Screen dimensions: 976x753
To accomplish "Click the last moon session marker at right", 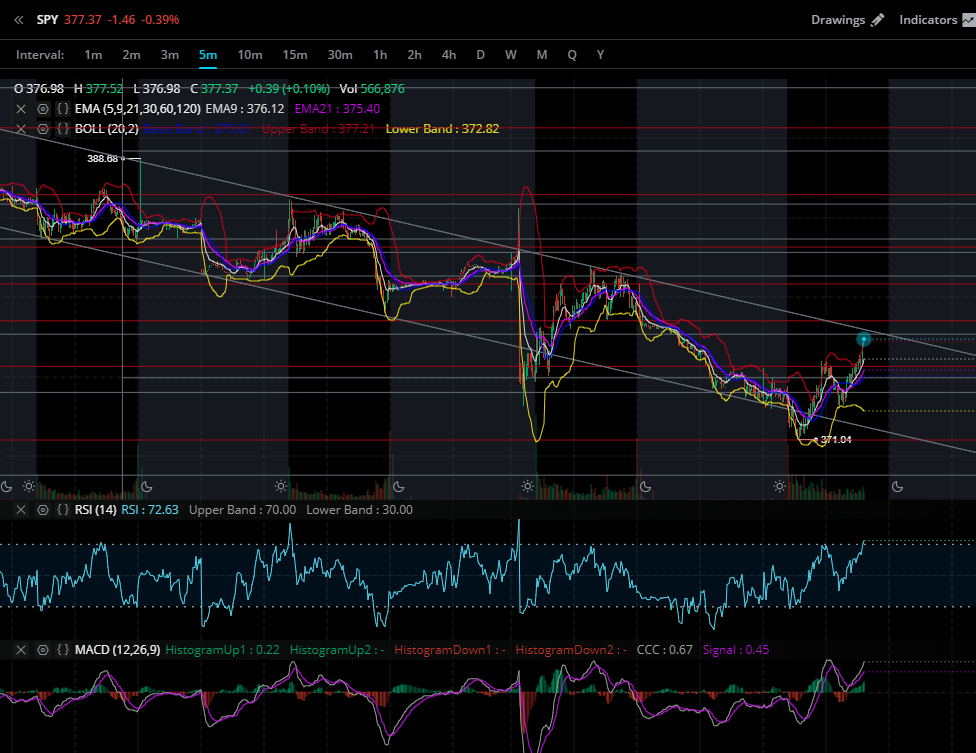I will pyautogui.click(x=897, y=487).
